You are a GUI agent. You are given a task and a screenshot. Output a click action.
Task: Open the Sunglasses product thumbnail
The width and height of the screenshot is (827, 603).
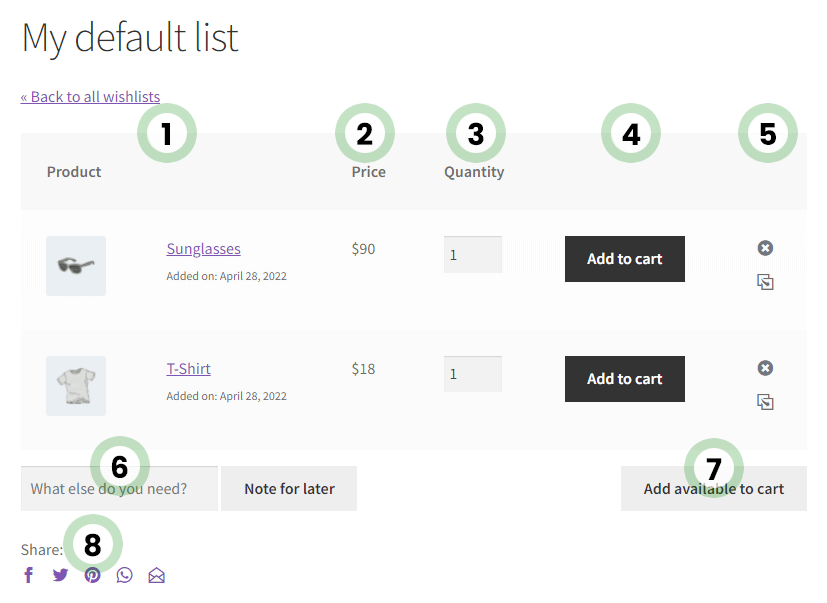76,266
